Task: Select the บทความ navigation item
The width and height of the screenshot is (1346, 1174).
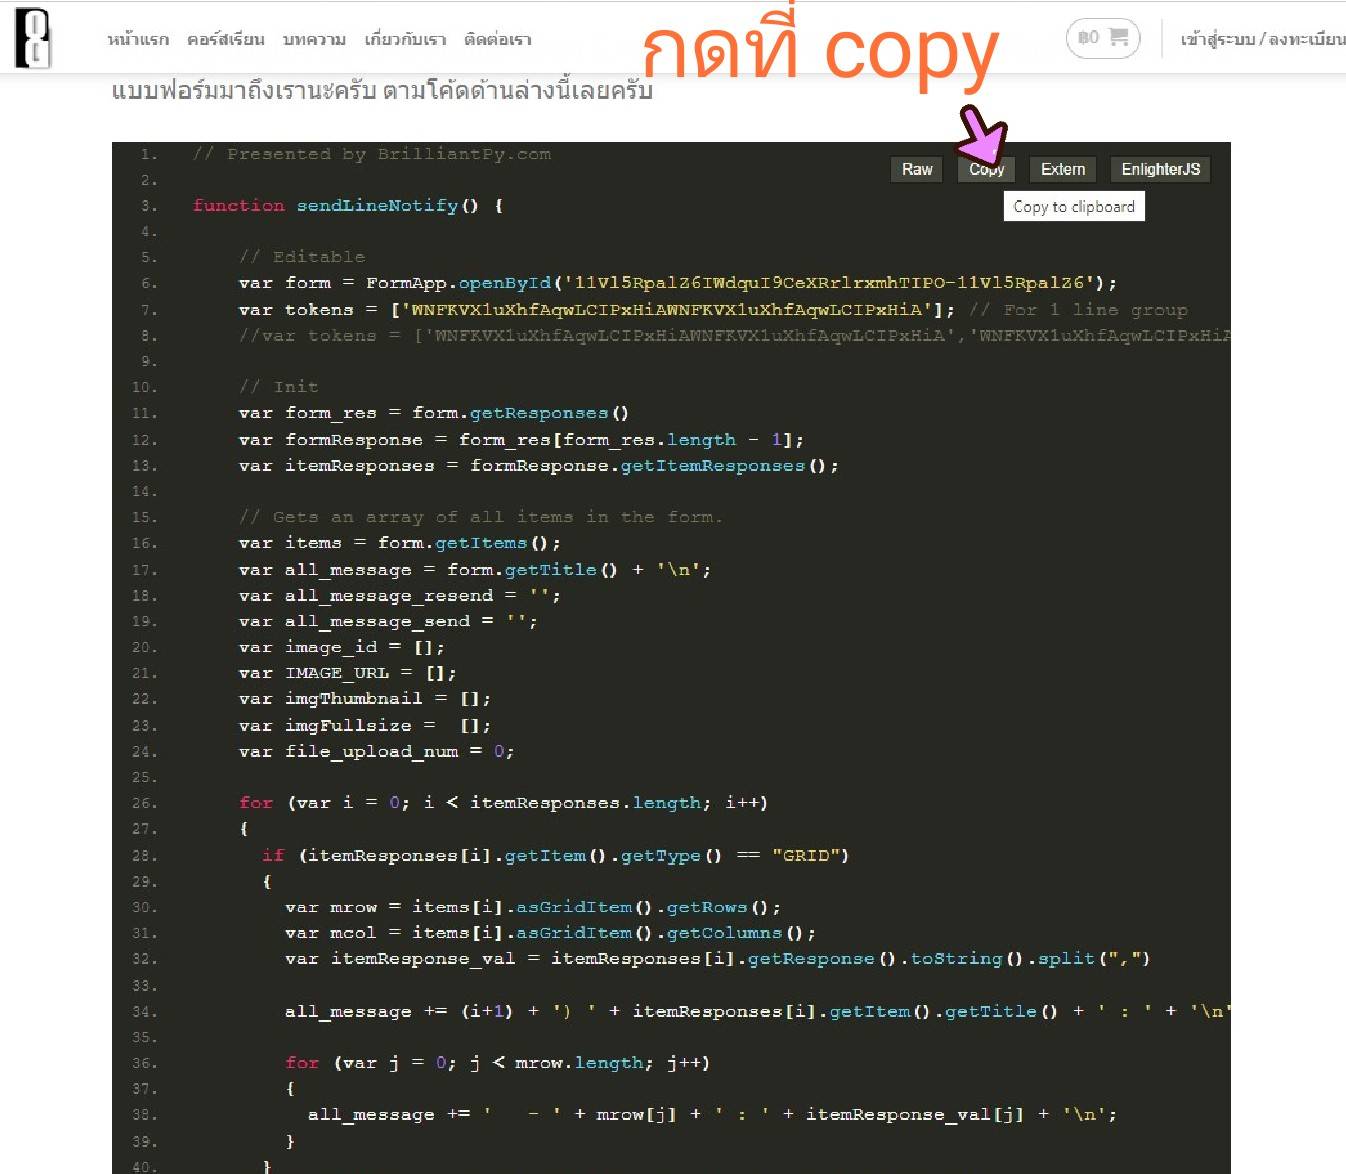Action: (314, 40)
